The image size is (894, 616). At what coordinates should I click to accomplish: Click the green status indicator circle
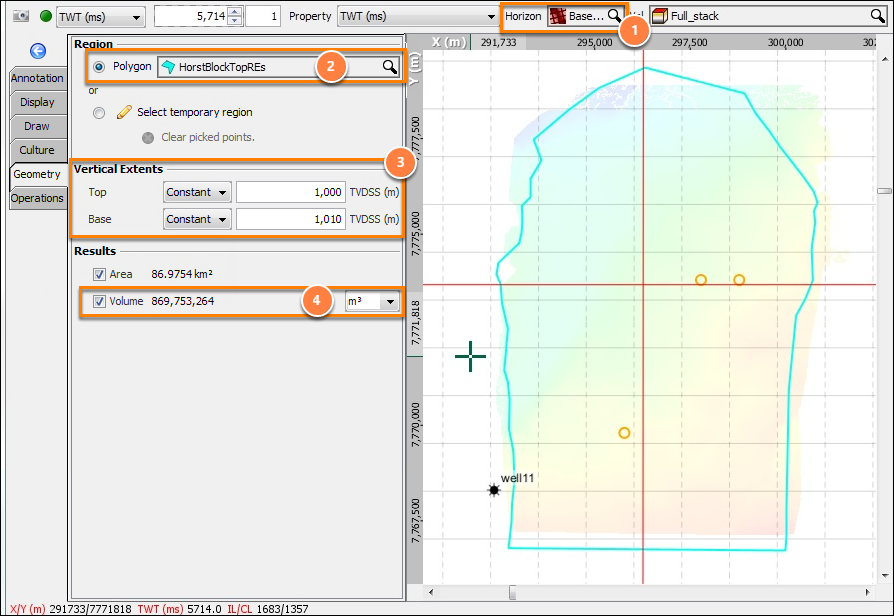(46, 16)
